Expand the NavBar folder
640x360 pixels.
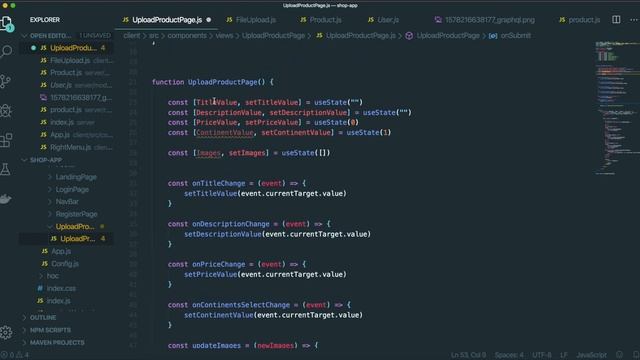67,202
